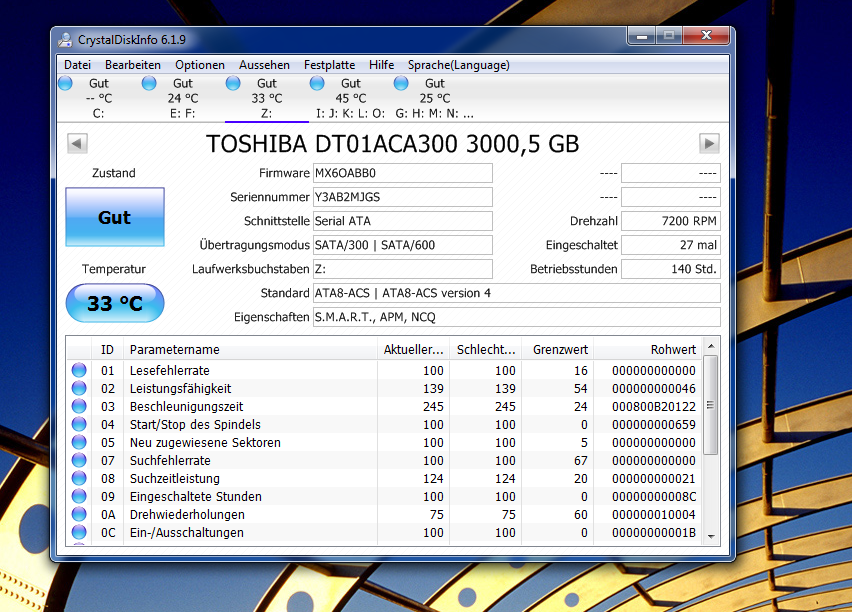Image resolution: width=852 pixels, height=612 pixels.
Task: Click the Seriennummer field Y3AB2MJGS
Action: [403, 197]
